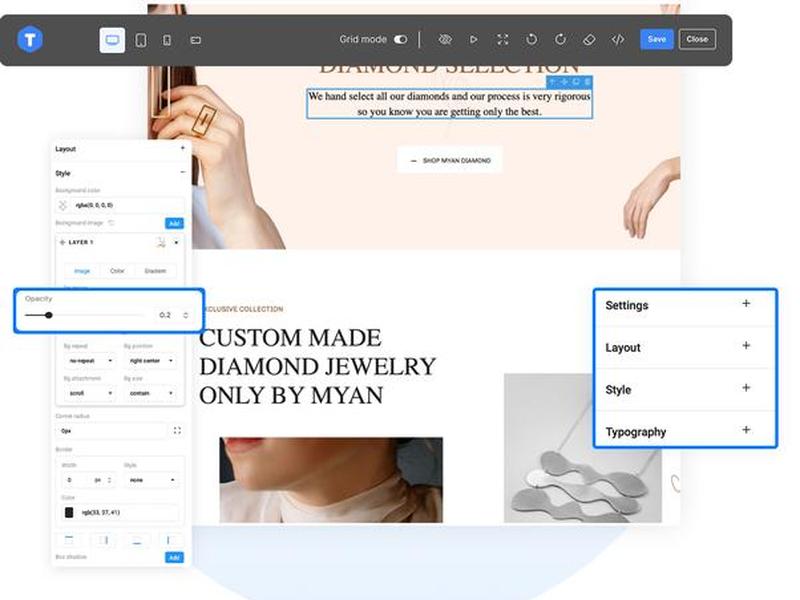This screenshot has height=600, width=800.
Task: Open the scroll attachment dropdown
Action: [89, 393]
